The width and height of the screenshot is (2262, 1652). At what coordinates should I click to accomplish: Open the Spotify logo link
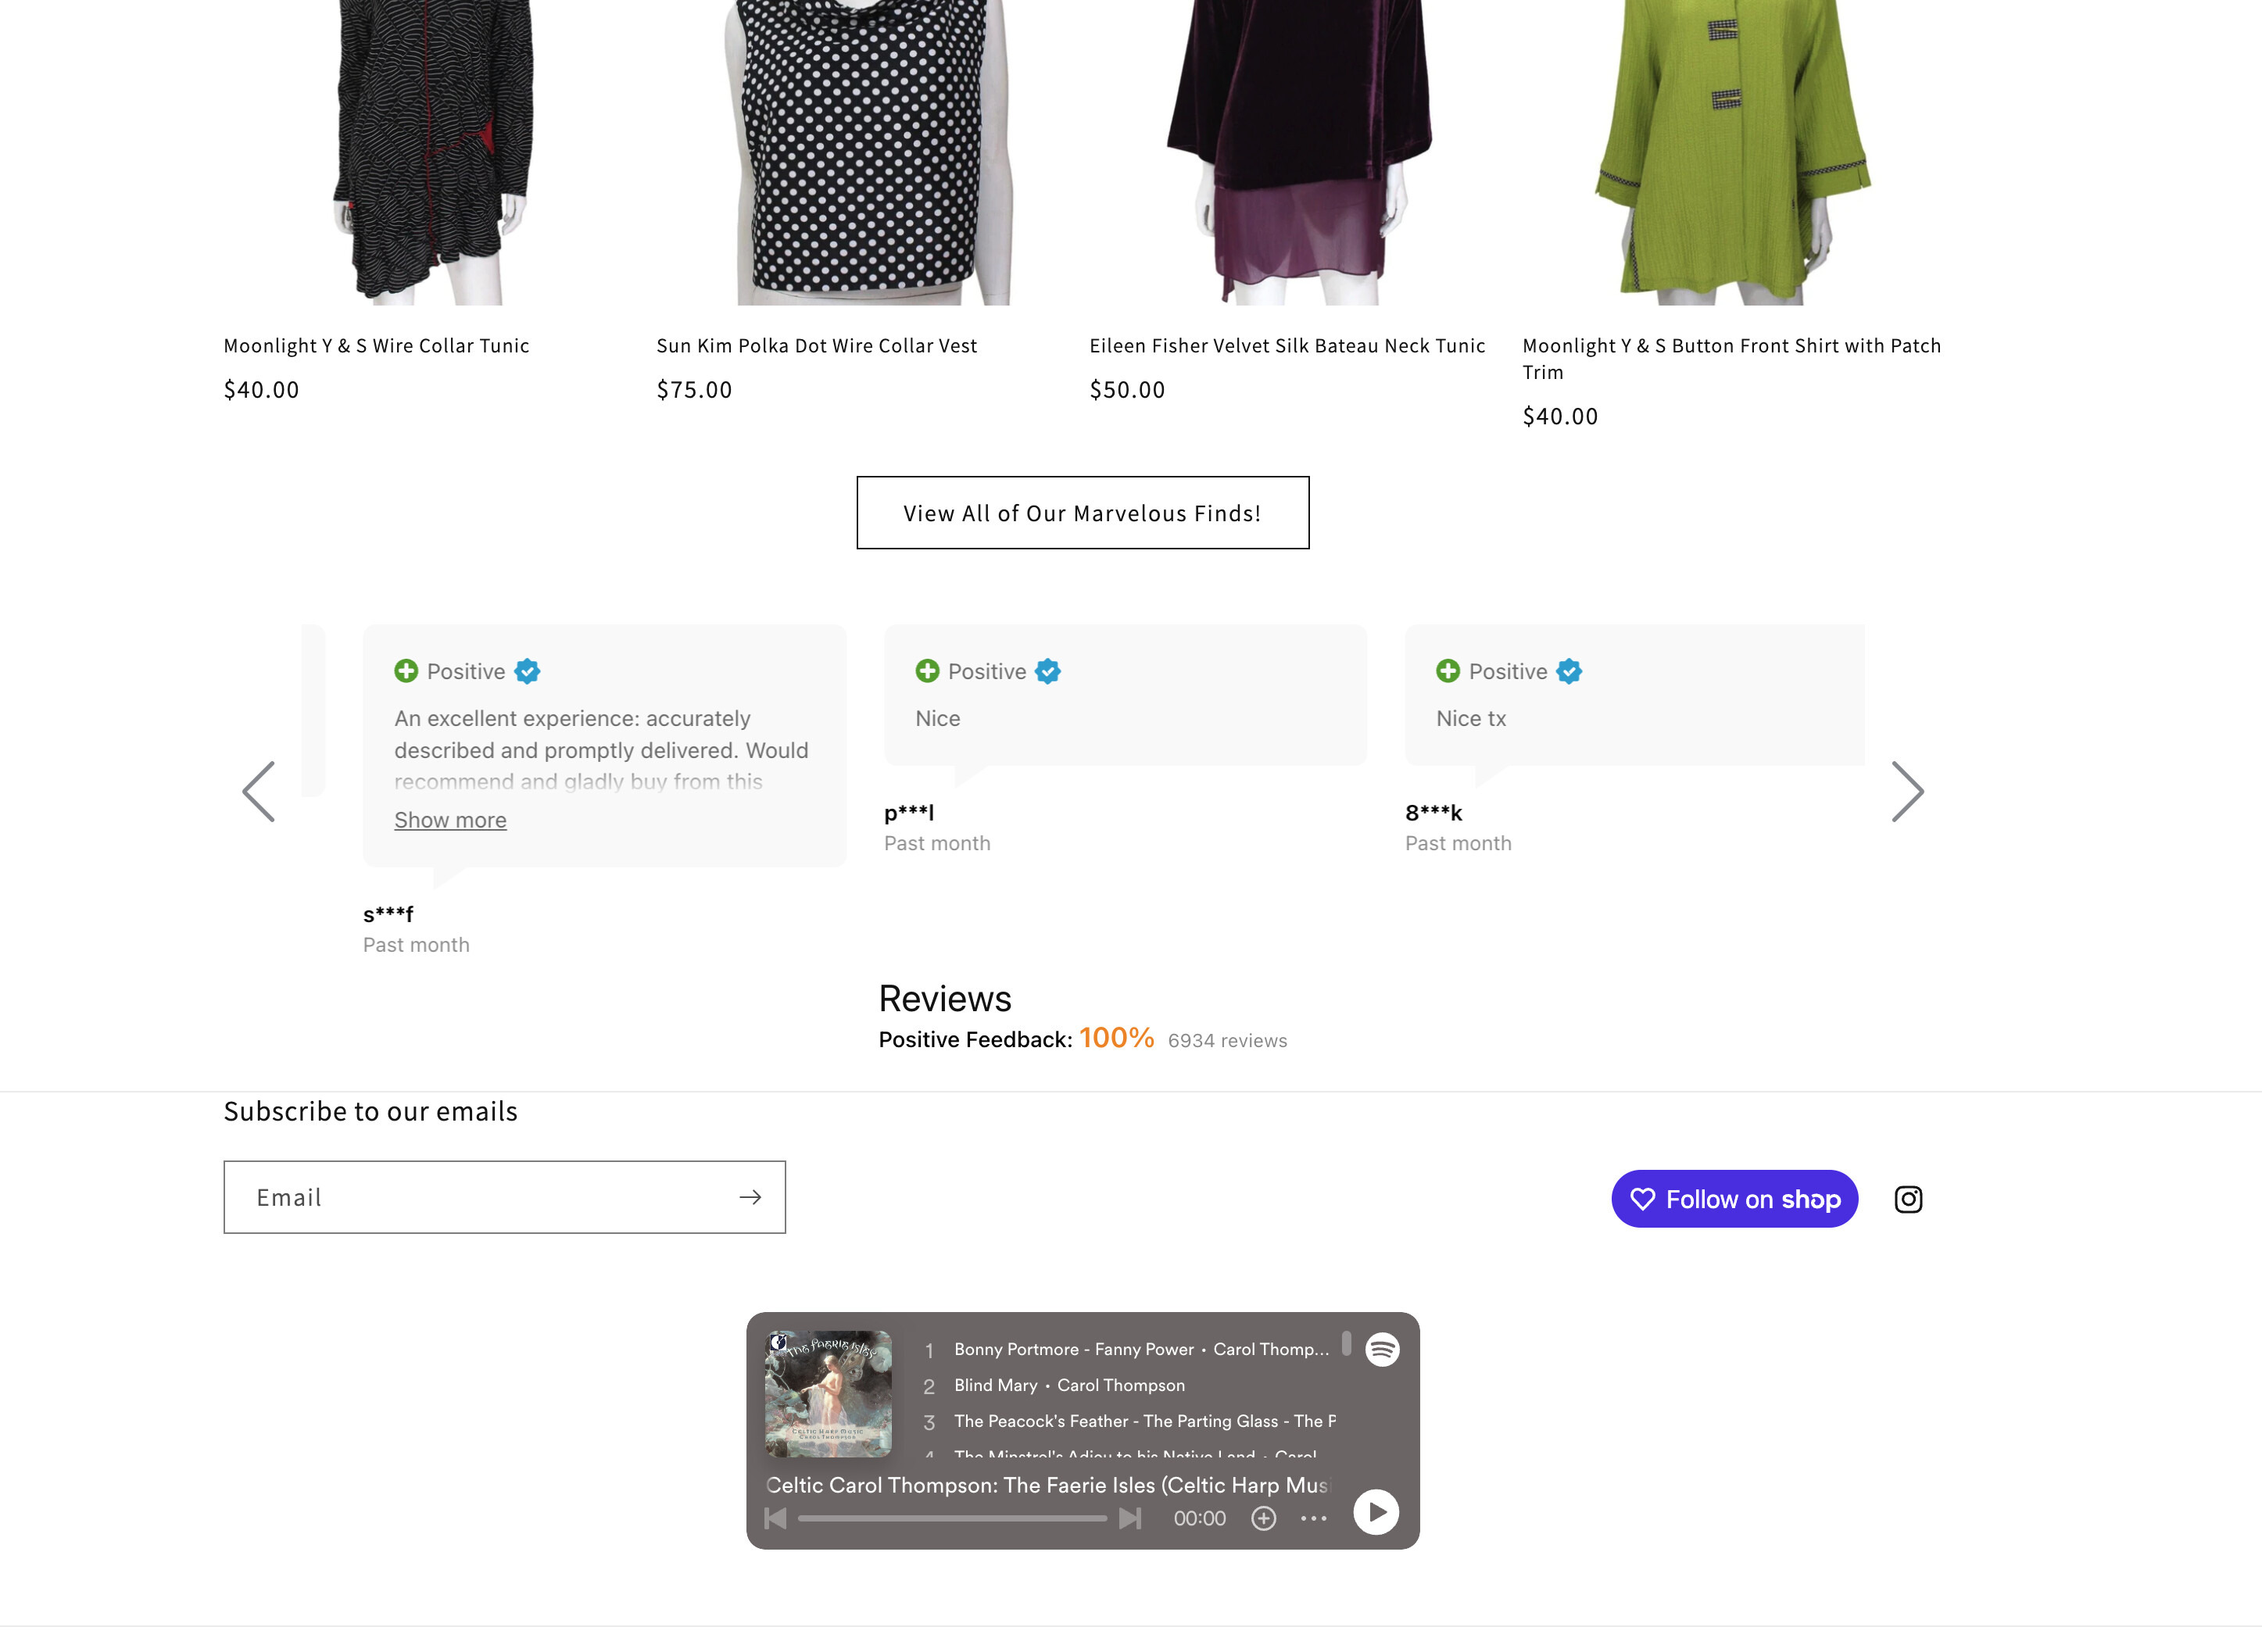point(1382,1350)
